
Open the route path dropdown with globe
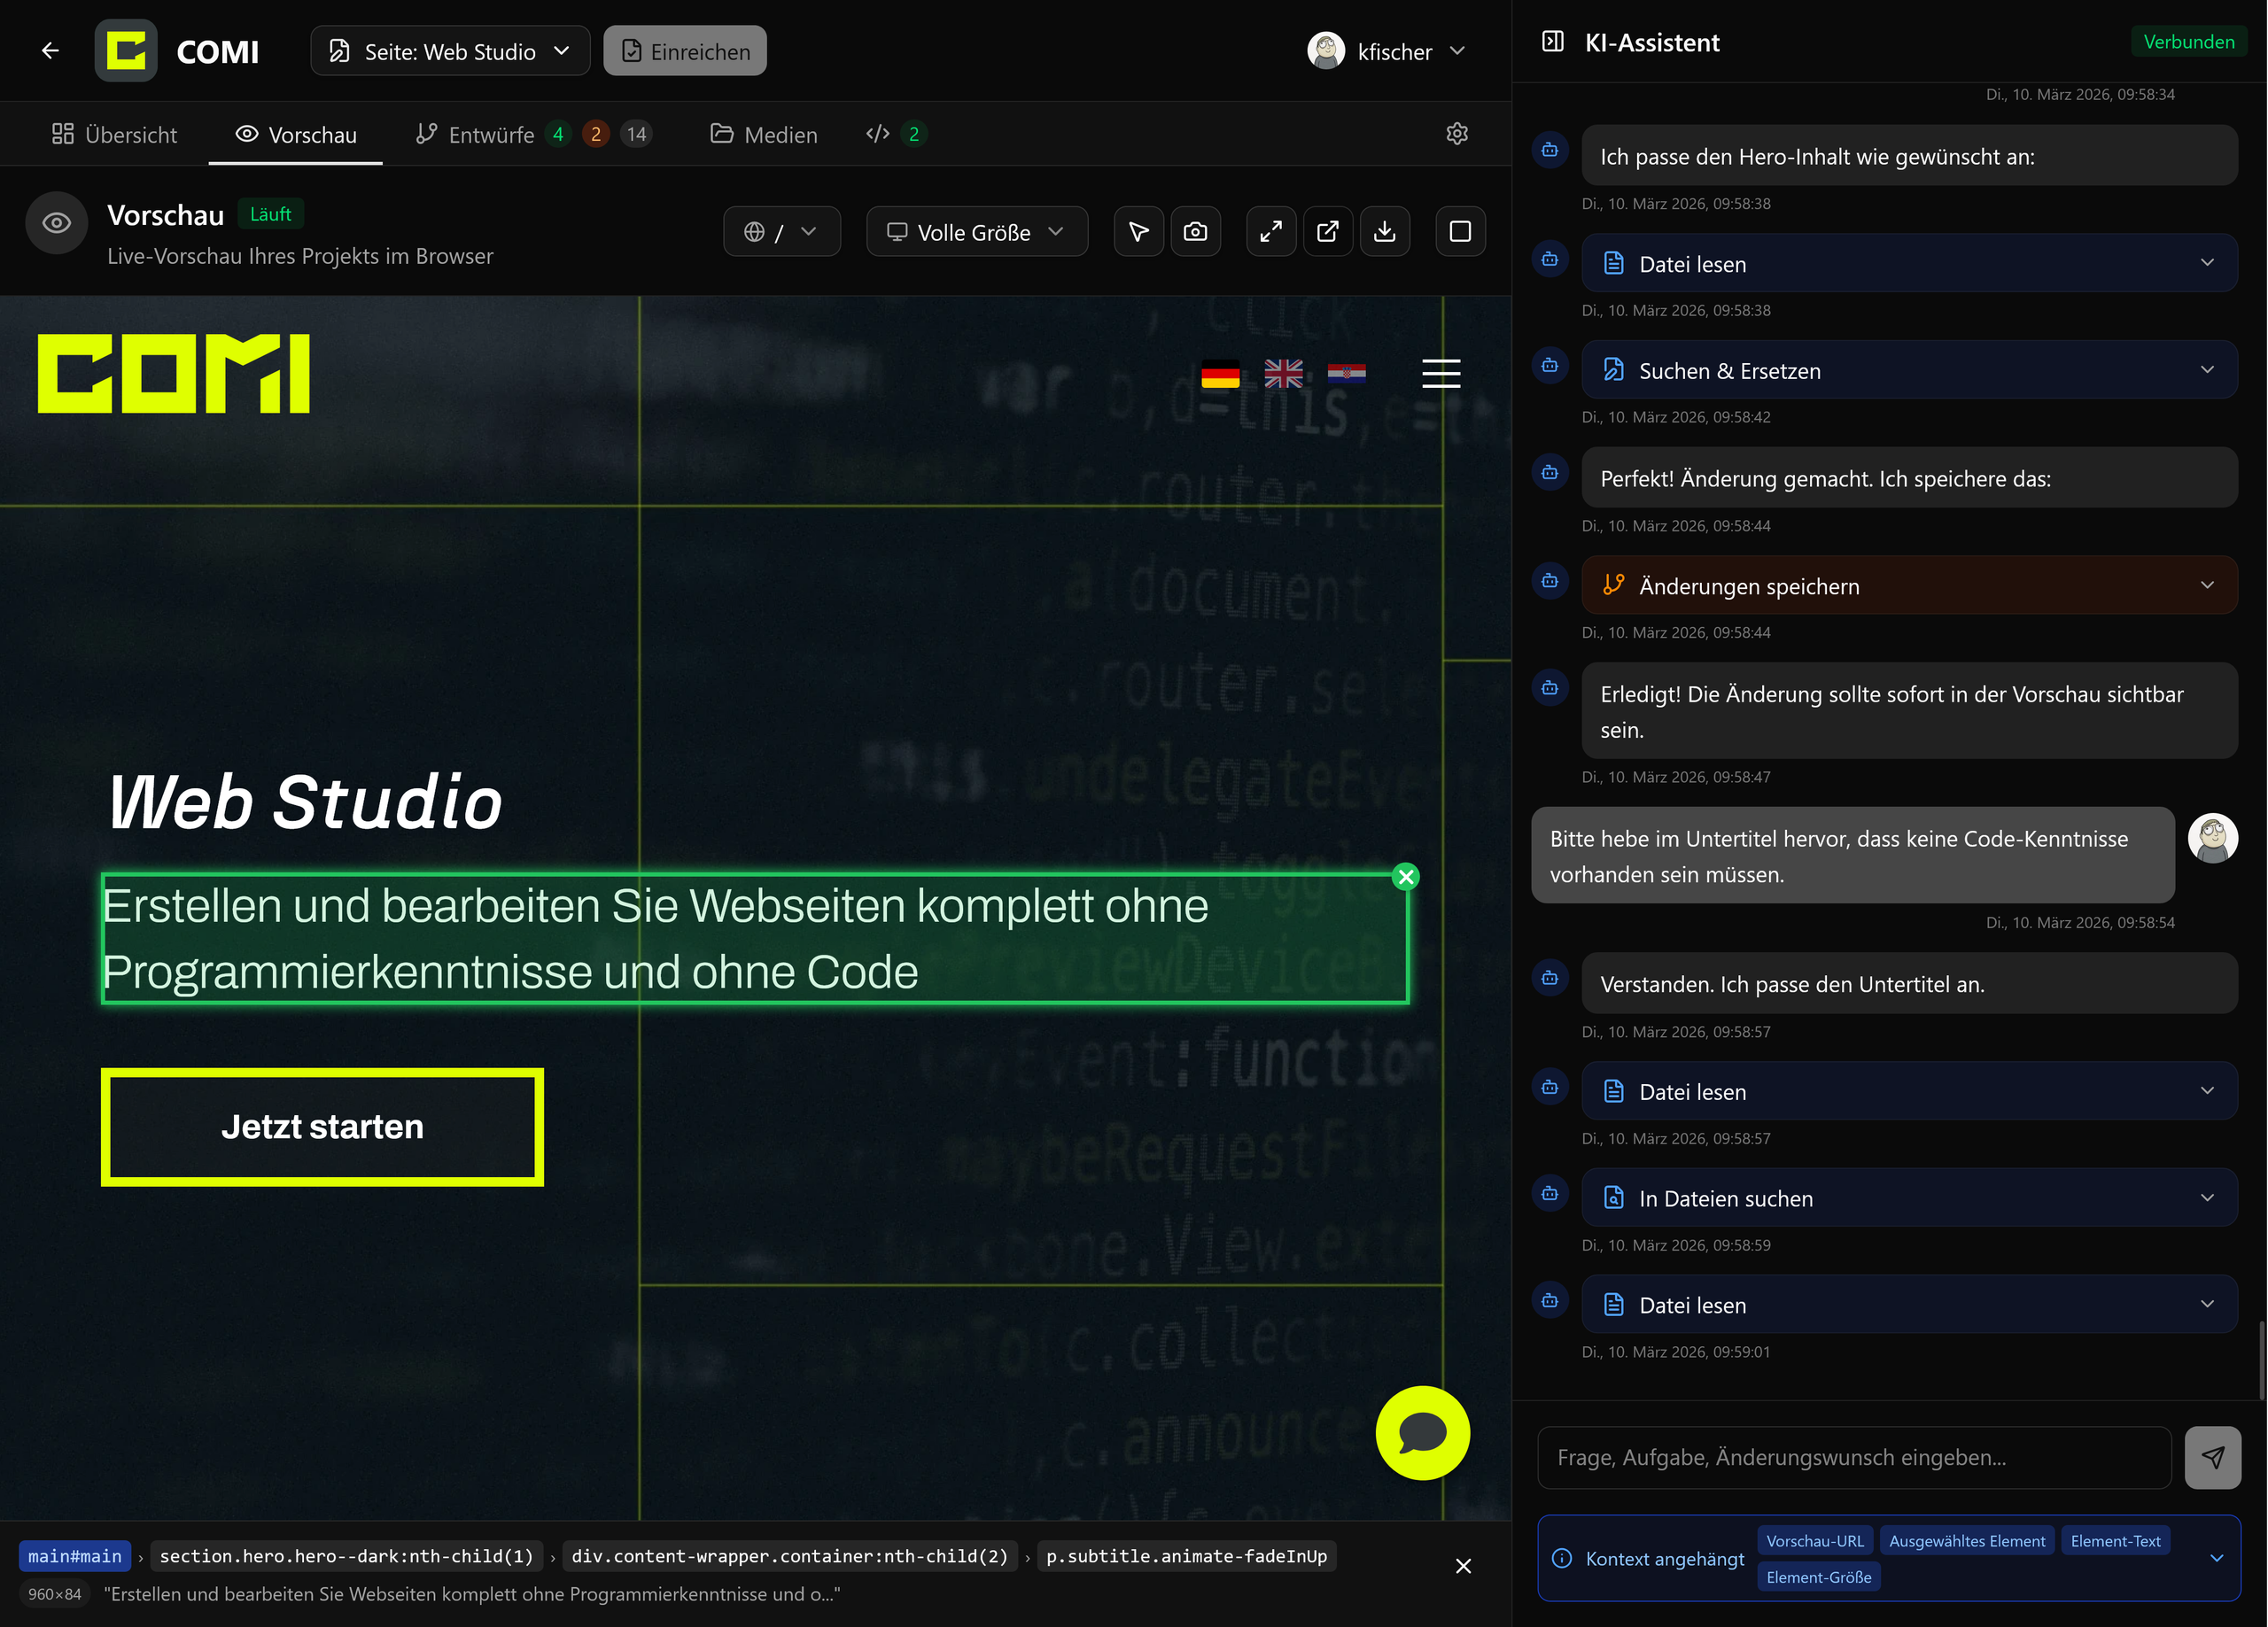pyautogui.click(x=782, y=232)
